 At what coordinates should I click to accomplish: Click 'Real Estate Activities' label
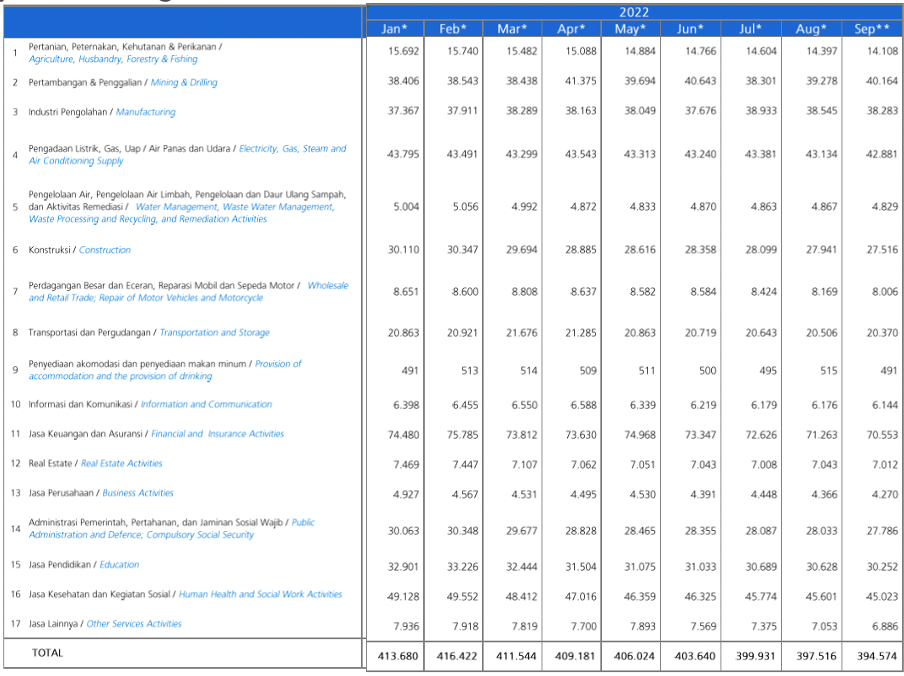pos(122,463)
